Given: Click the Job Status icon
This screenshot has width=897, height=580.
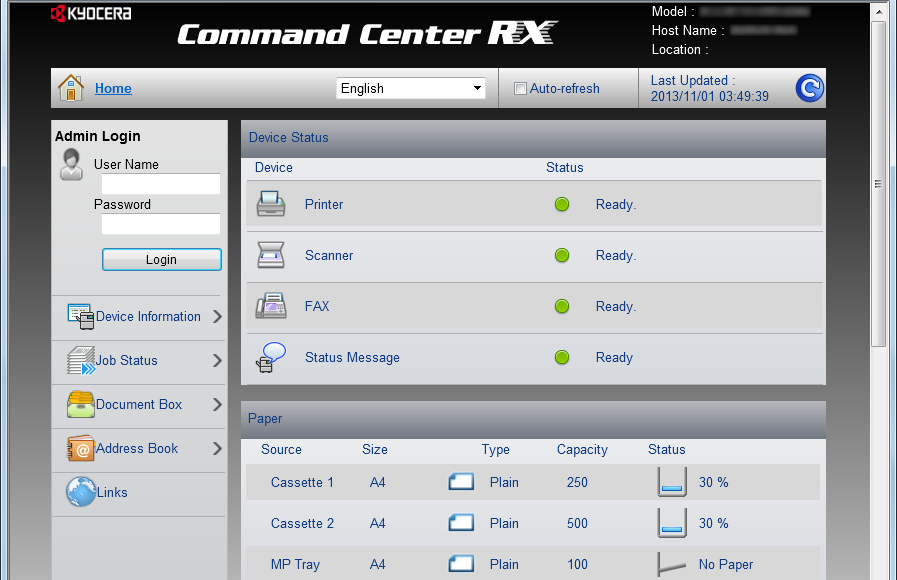Looking at the screenshot, I should coord(81,360).
